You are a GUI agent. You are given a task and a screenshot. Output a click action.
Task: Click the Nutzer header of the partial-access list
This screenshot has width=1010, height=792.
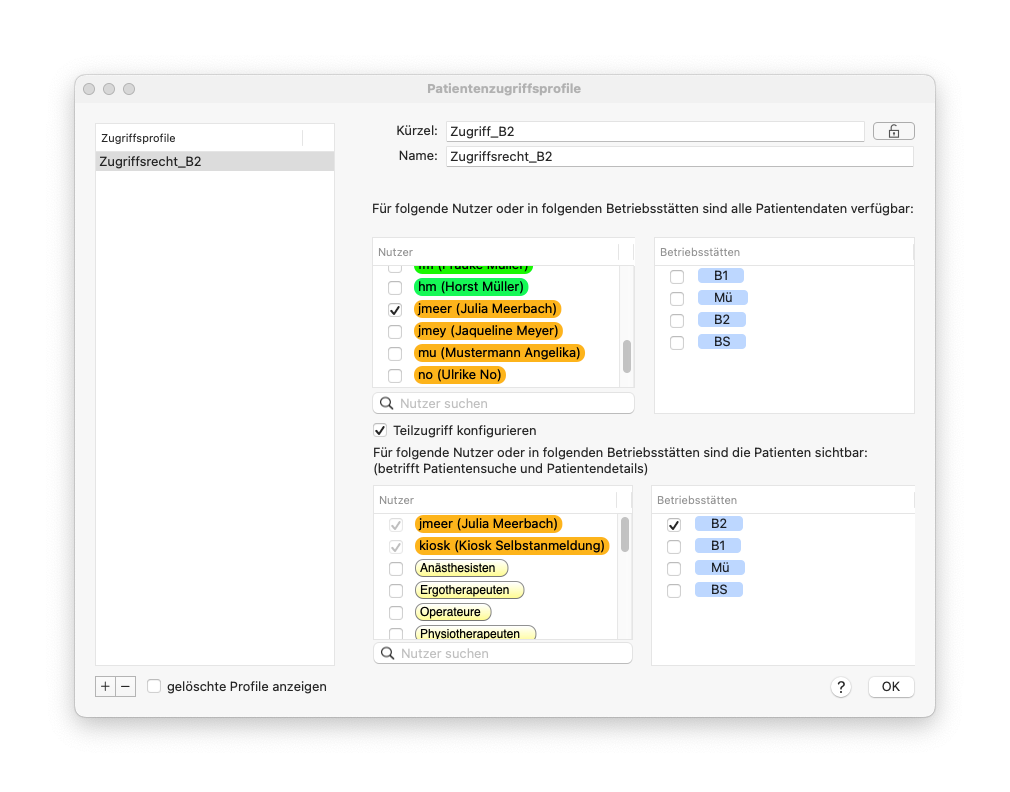coord(495,500)
